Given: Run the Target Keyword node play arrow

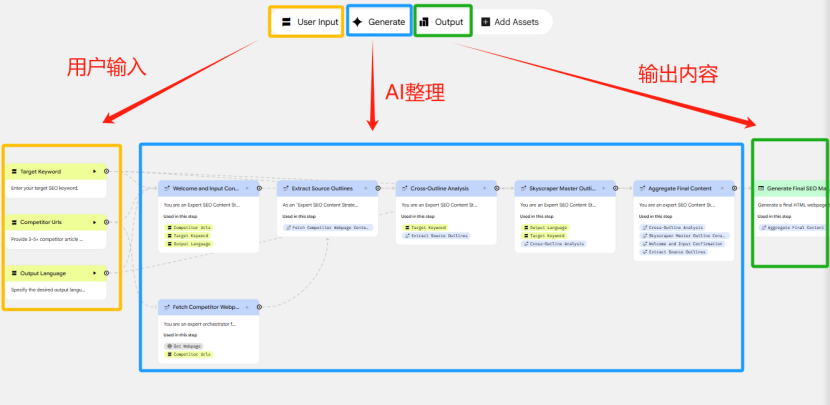Looking at the screenshot, I should coord(95,172).
